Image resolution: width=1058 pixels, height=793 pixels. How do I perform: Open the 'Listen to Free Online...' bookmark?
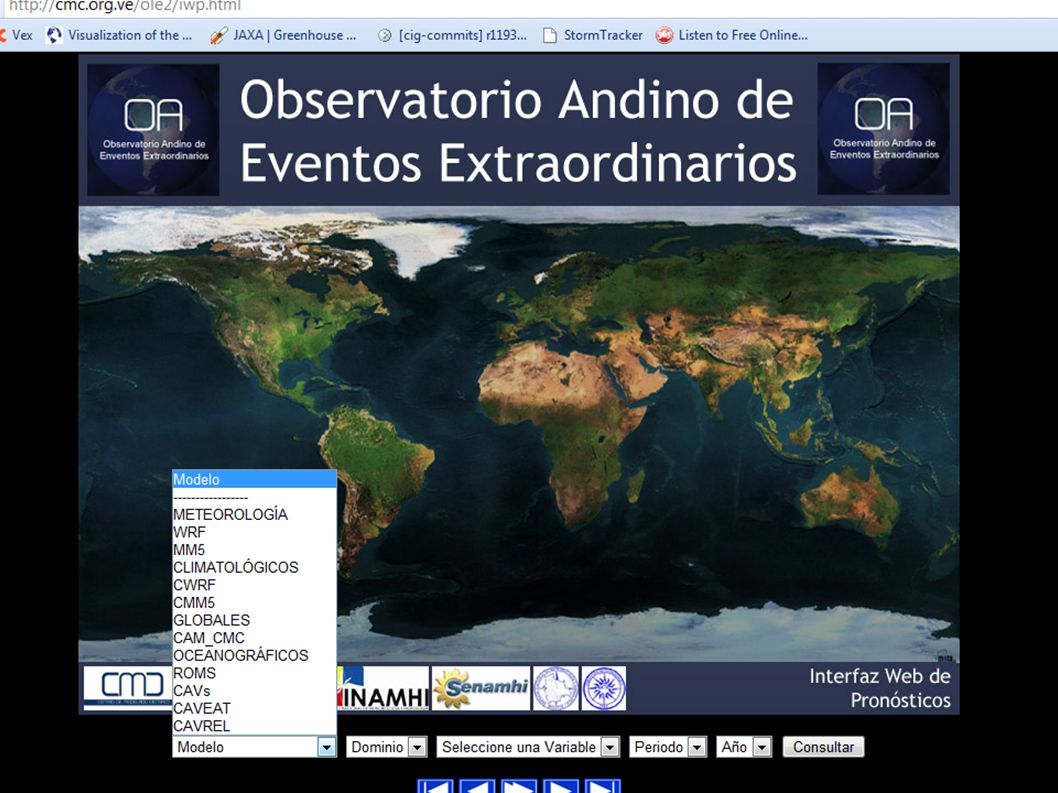[732, 35]
